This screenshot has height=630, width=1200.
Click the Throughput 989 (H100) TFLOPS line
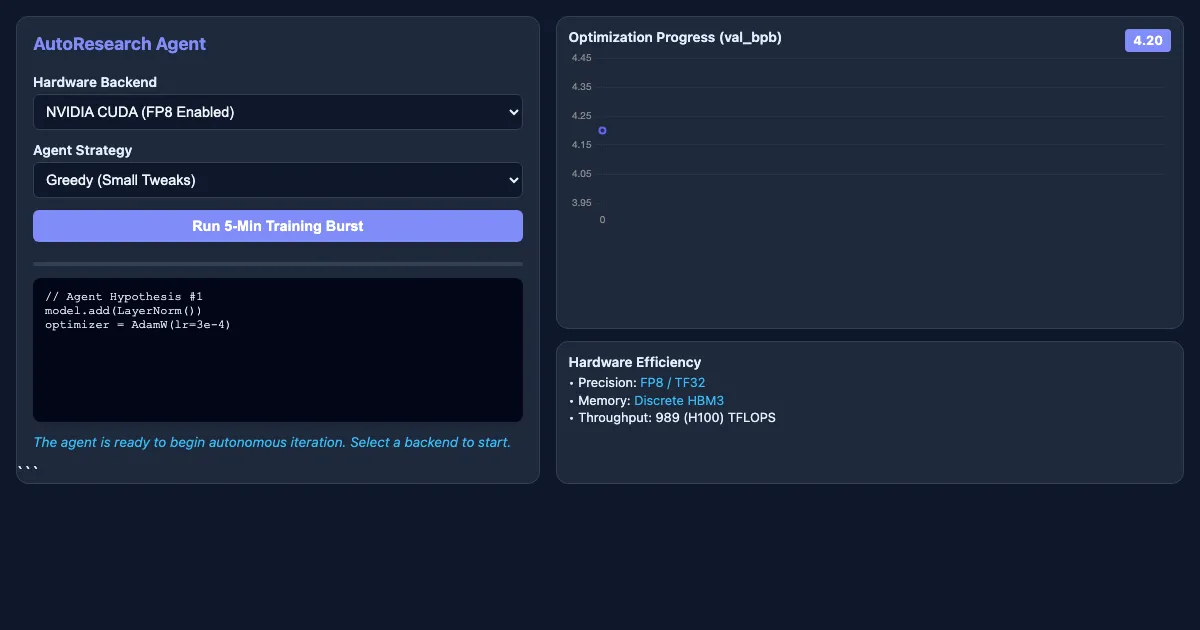coord(672,418)
